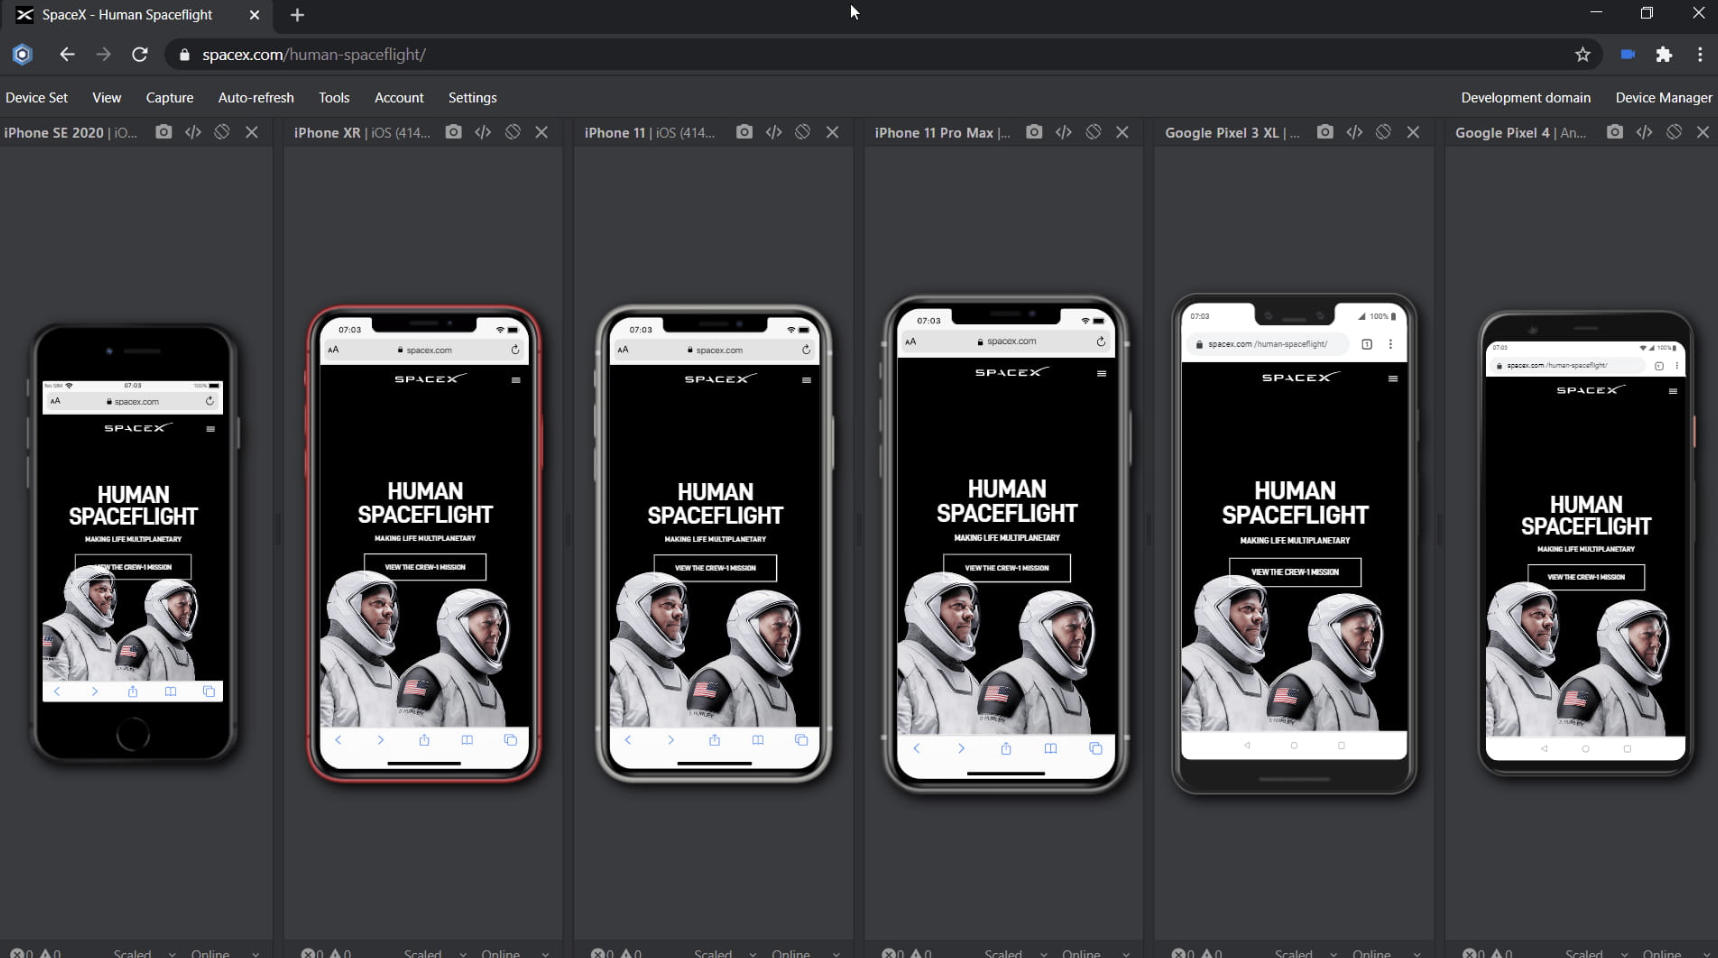Open the Online network dropdown under iPhone 11
The width and height of the screenshot is (1718, 958).
(798, 953)
